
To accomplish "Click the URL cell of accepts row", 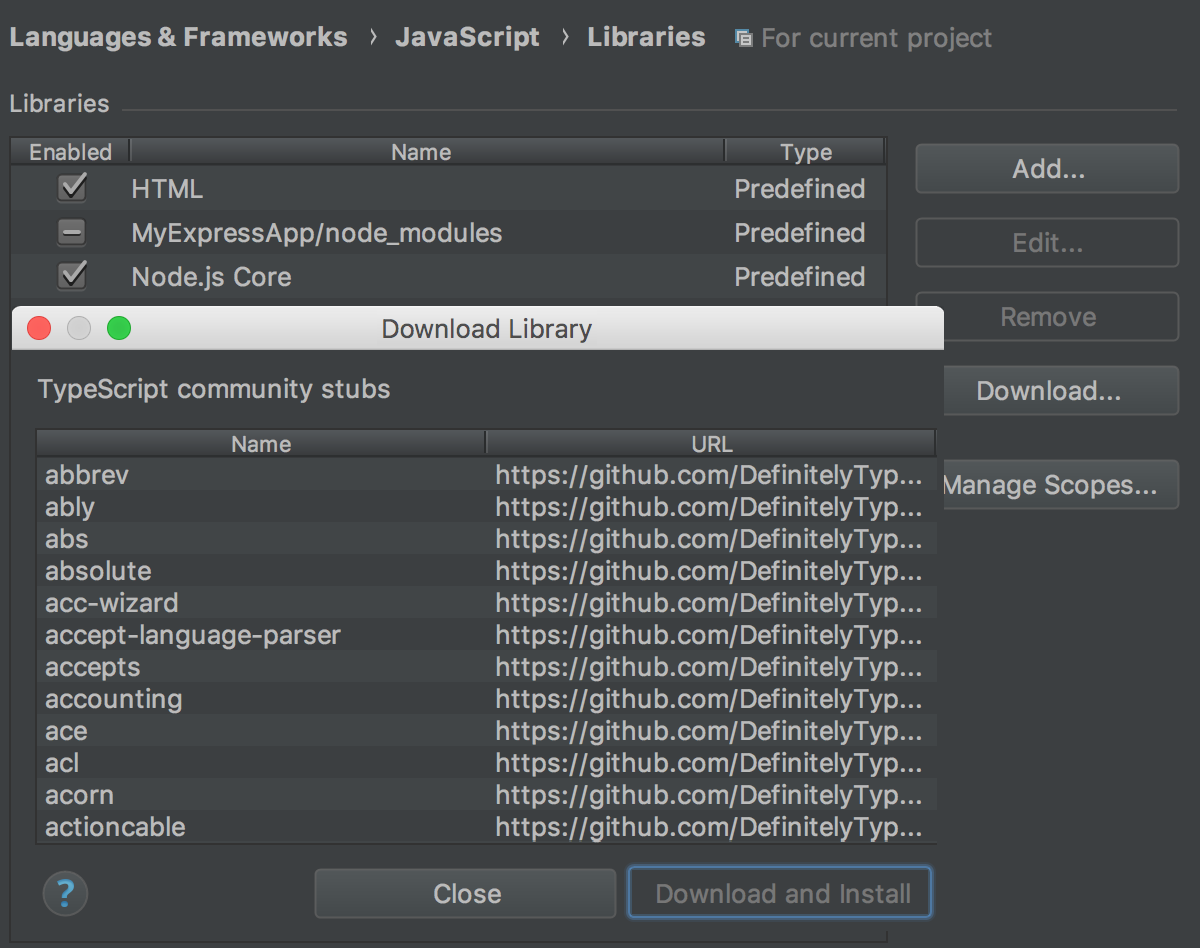I will (709, 667).
